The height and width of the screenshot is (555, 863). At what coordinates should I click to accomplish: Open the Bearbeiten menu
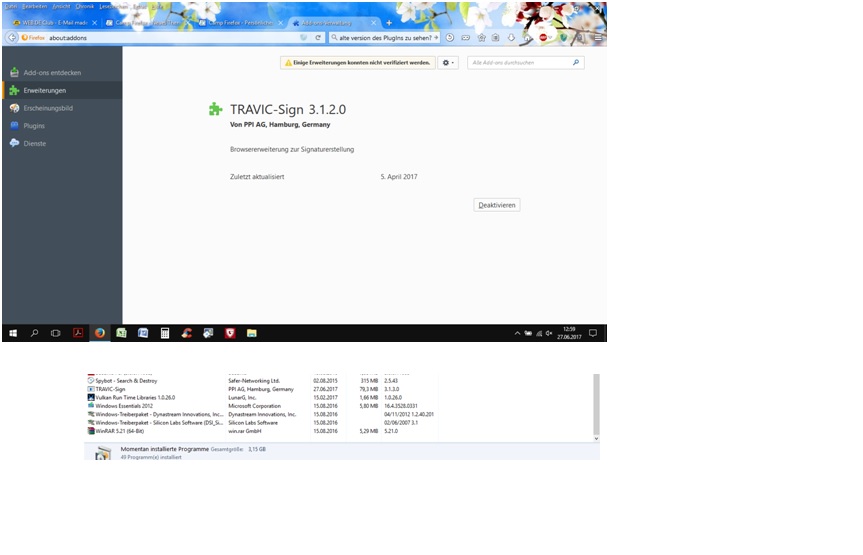tap(34, 6)
